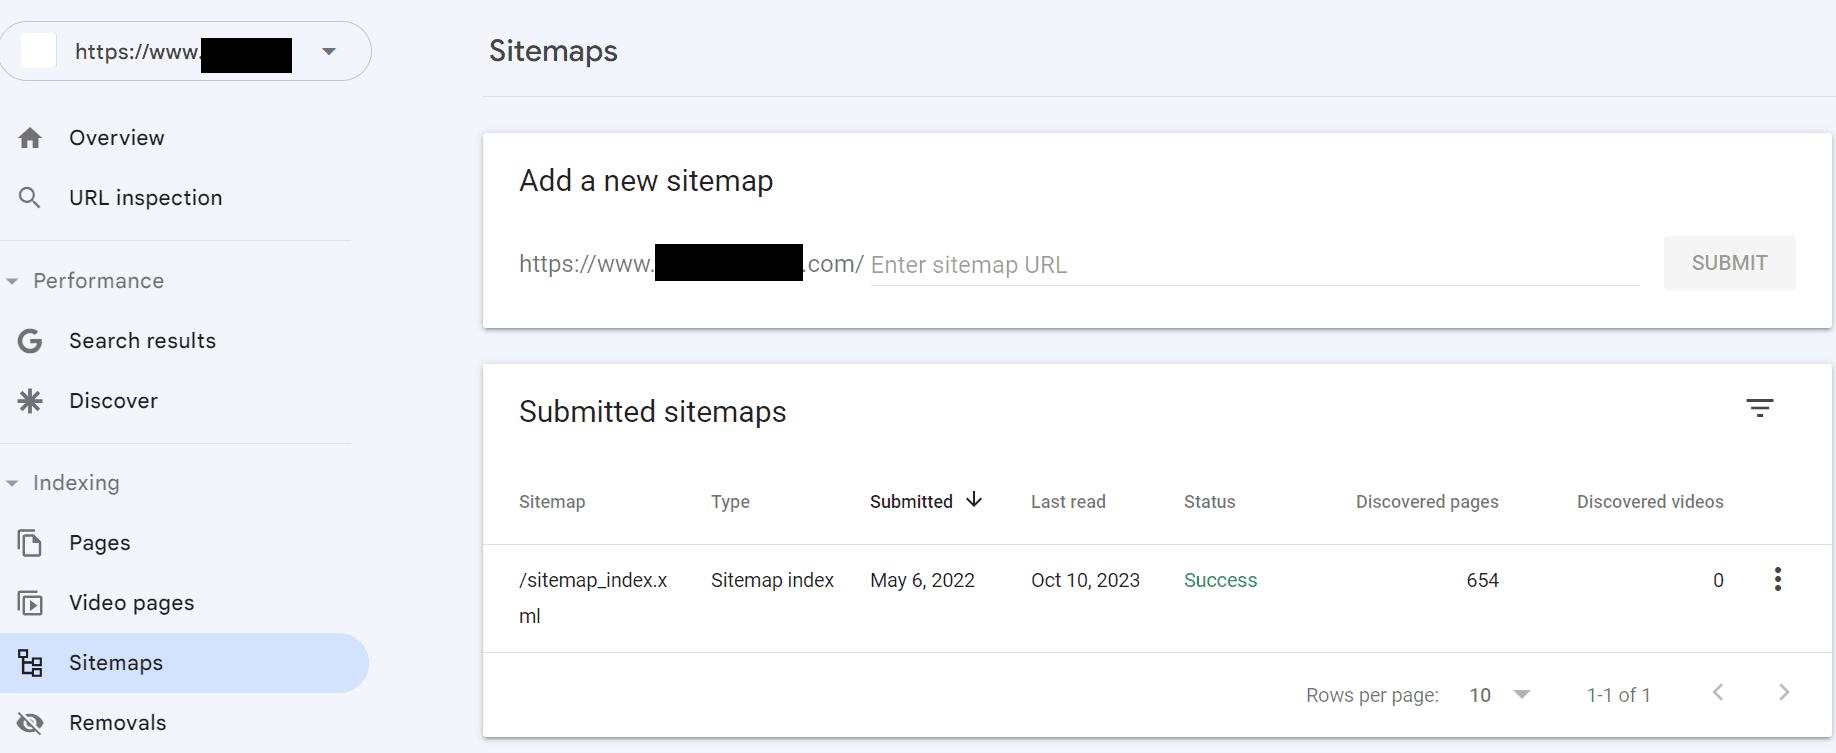This screenshot has height=753, width=1836.
Task: Click the Video pages icon
Action: (30, 603)
